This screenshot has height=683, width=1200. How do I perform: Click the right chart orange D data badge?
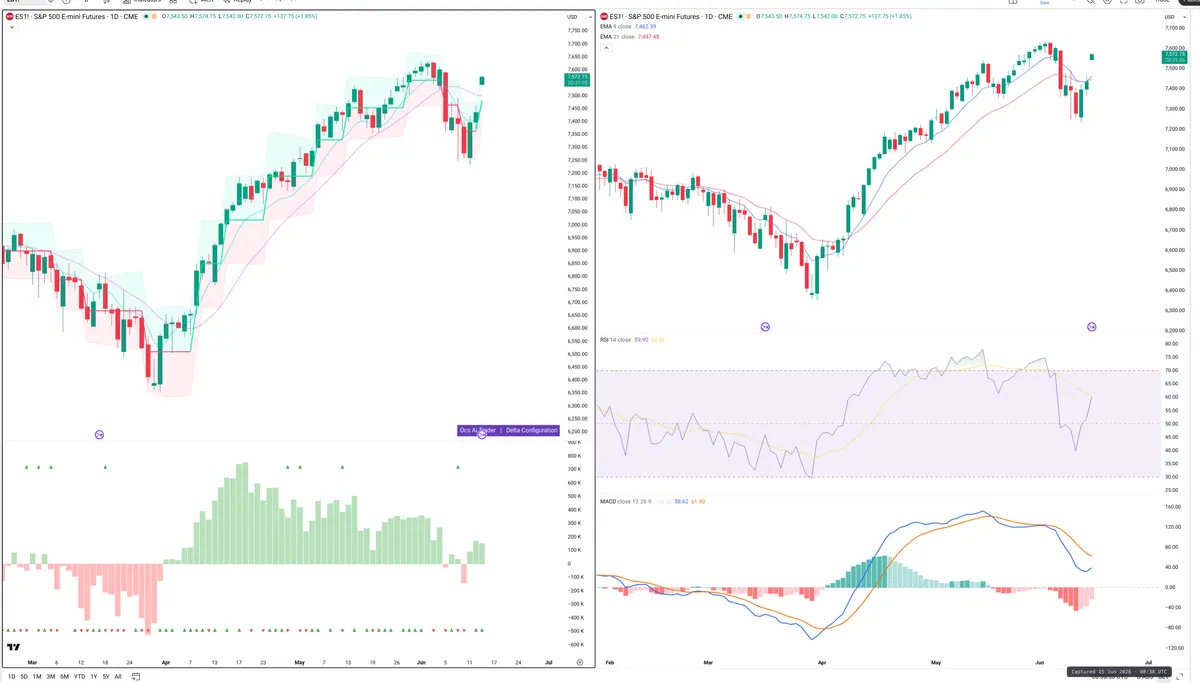(x=749, y=17)
